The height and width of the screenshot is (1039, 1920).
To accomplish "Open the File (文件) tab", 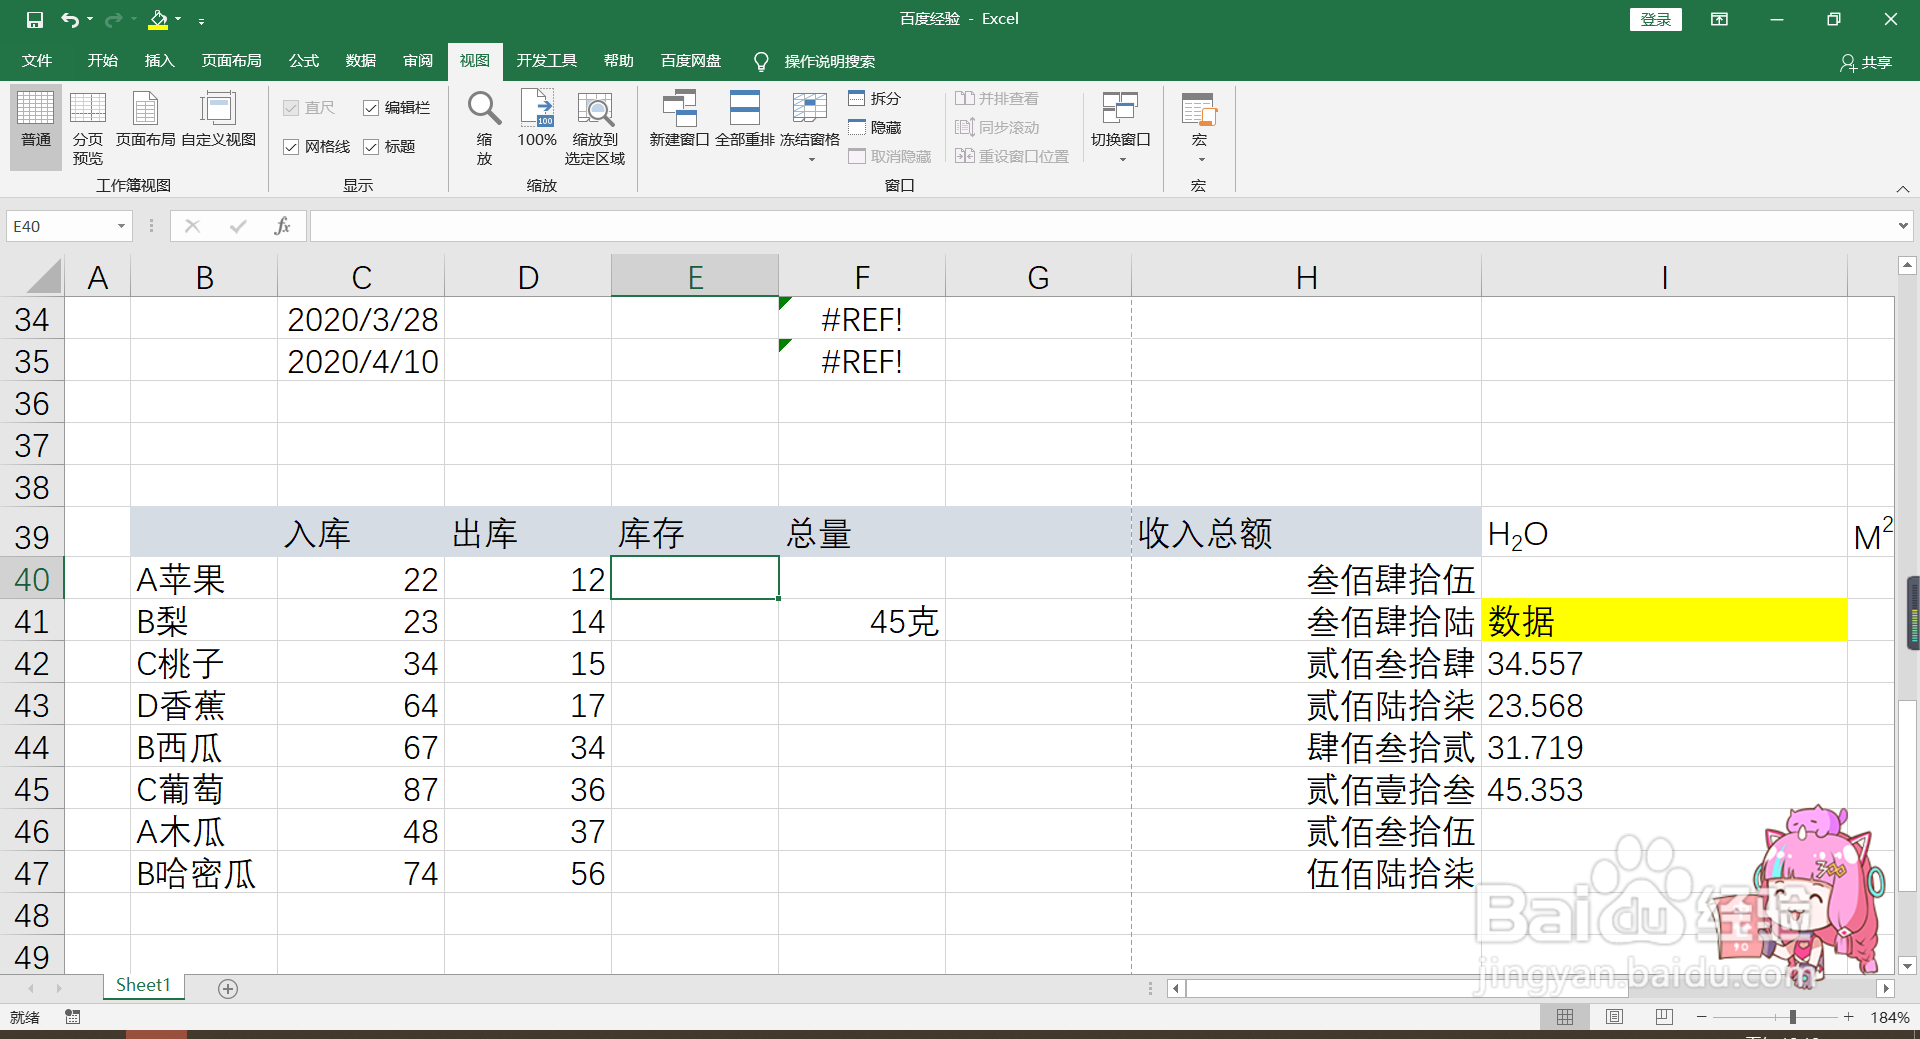I will click(37, 61).
